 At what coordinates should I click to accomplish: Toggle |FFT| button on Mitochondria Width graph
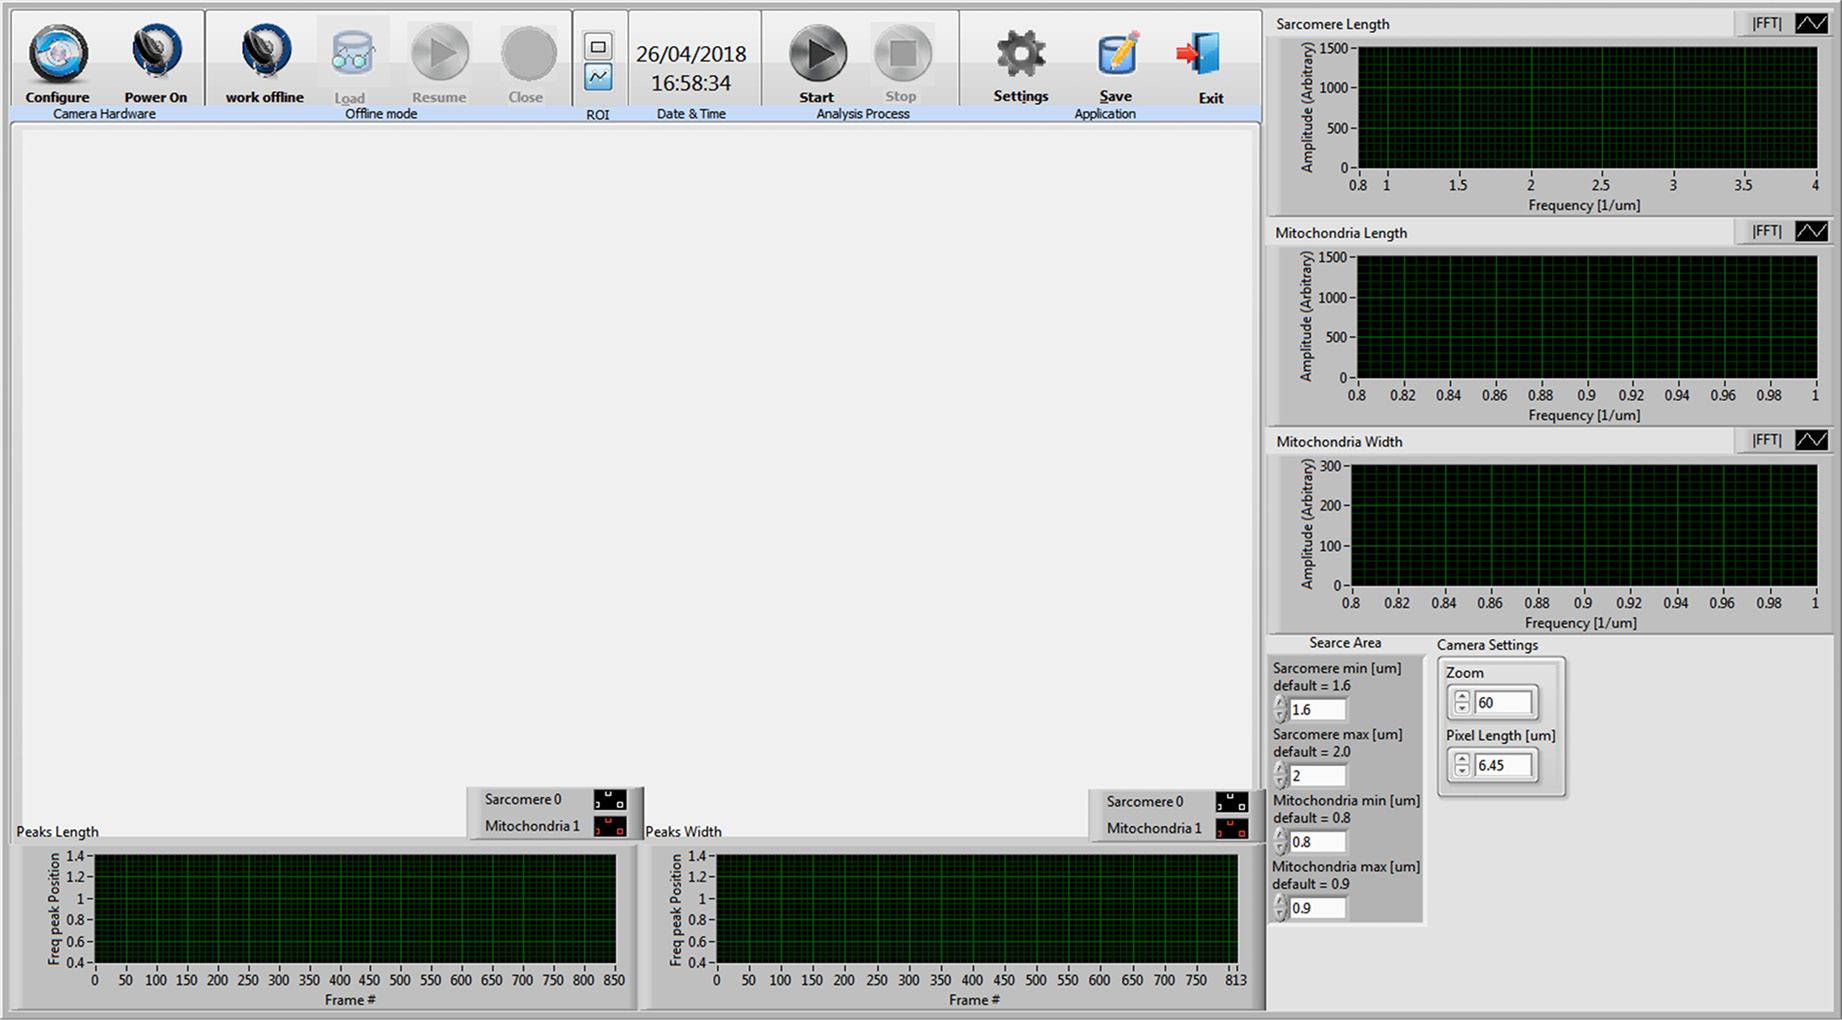pyautogui.click(x=1766, y=440)
